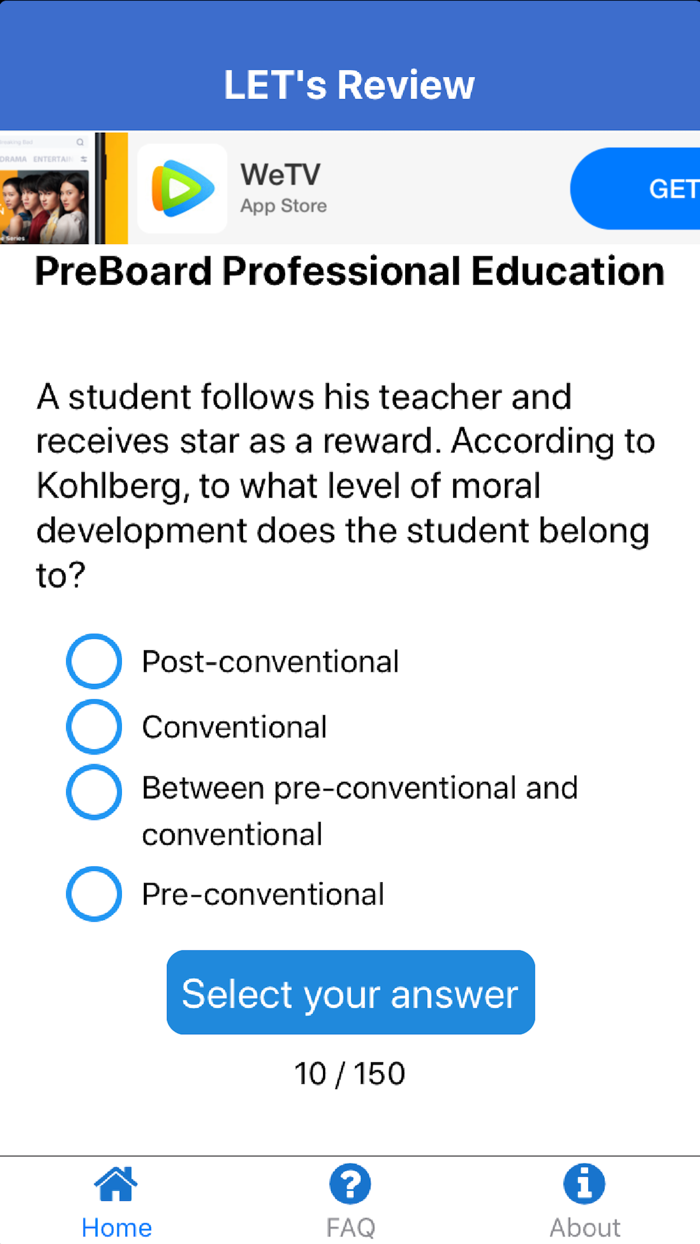Tap the "PreBoard Professional Education" heading
700x1244 pixels.
(x=350, y=271)
